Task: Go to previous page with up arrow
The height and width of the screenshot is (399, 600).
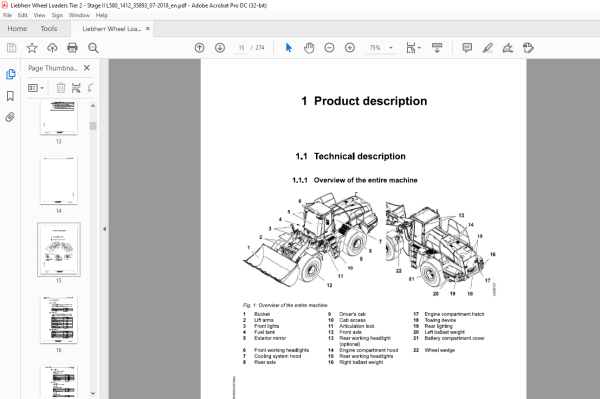Action: (199, 48)
